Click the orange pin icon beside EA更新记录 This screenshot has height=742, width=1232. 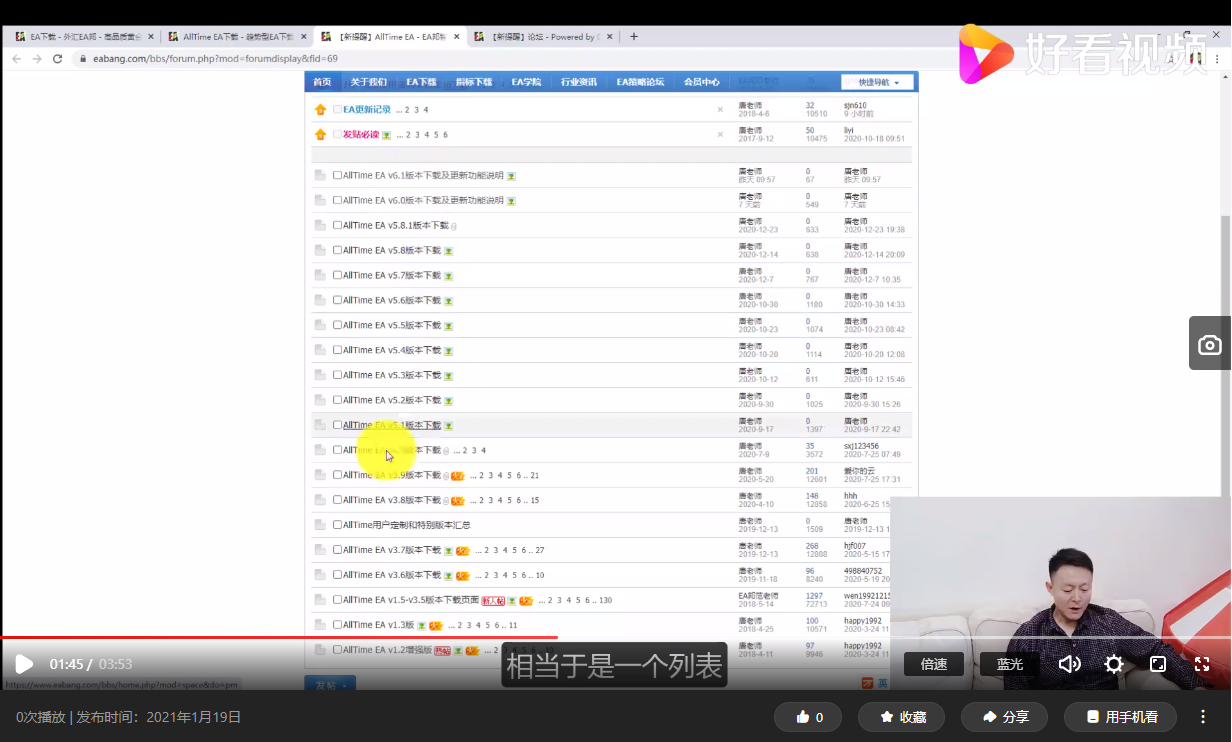[320, 109]
